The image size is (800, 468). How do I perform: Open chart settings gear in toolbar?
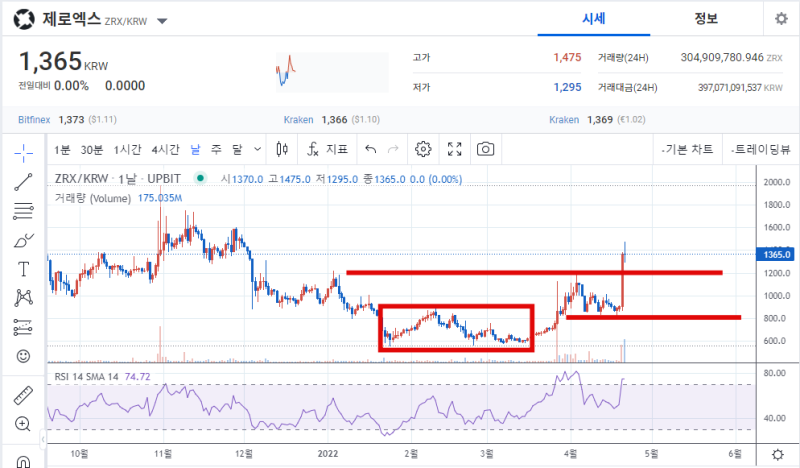423,149
